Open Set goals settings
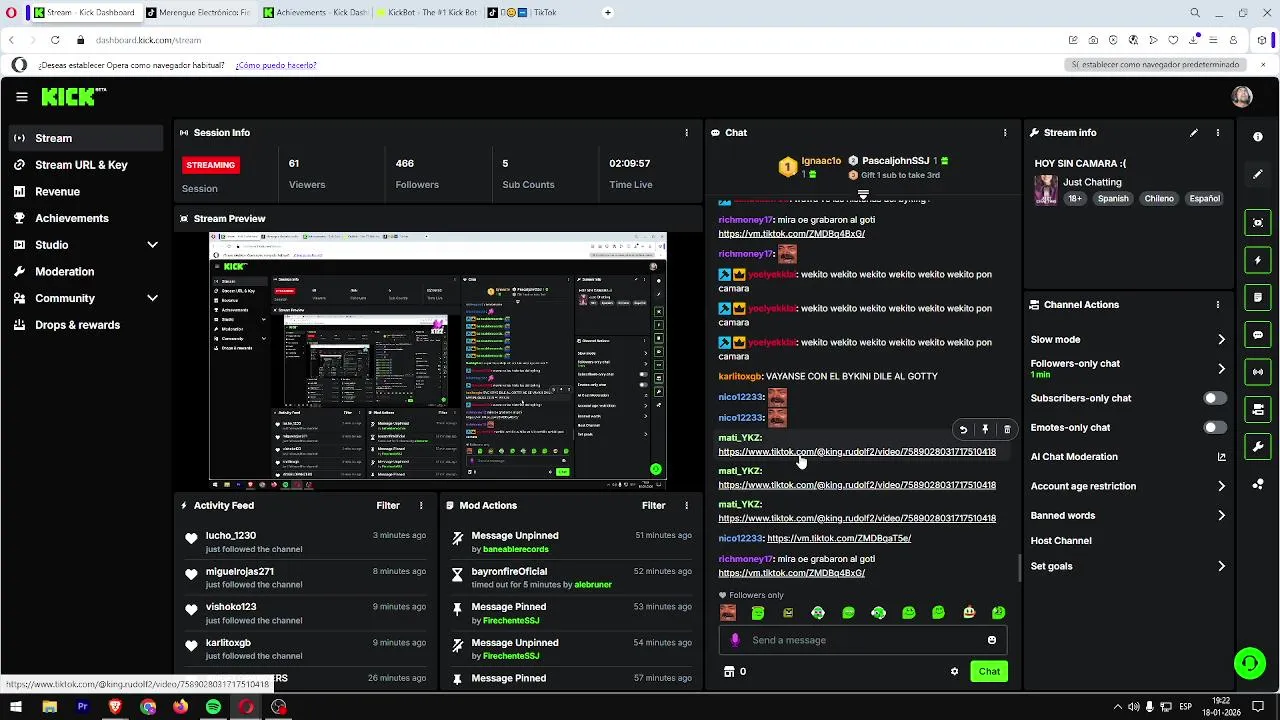The image size is (1280, 720). [x=1128, y=567]
